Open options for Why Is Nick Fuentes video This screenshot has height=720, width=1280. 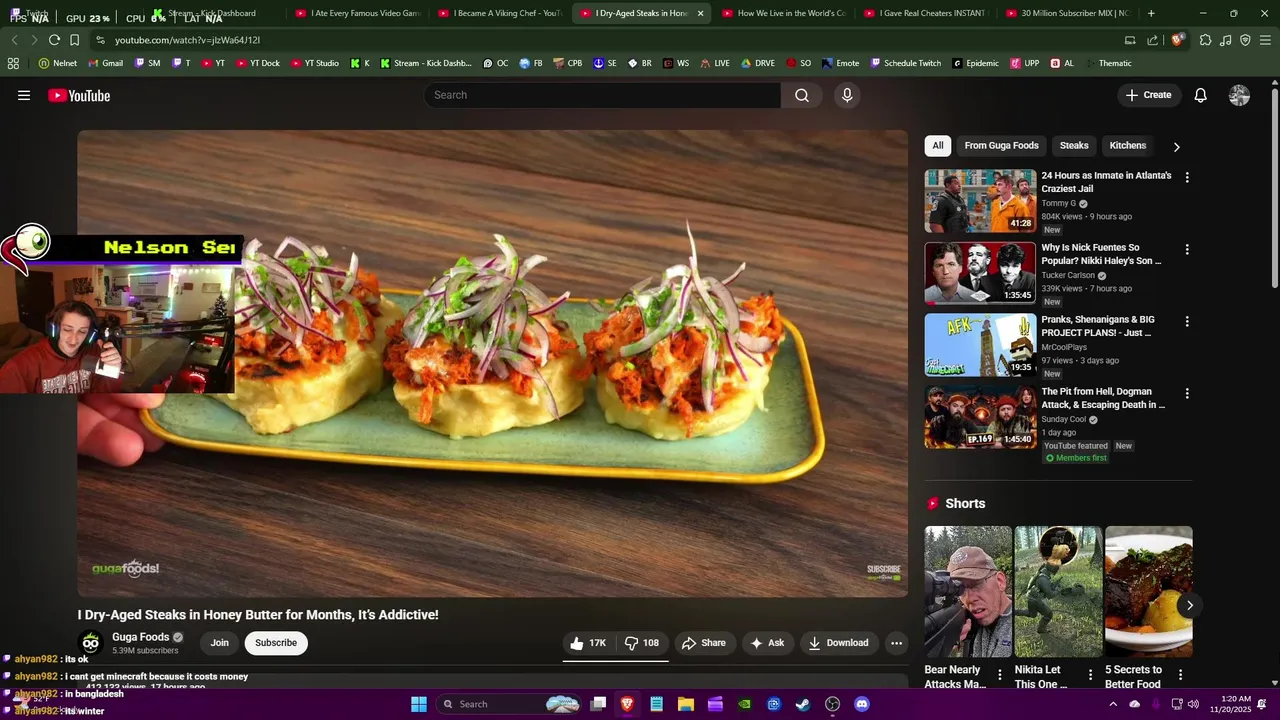[x=1187, y=249]
